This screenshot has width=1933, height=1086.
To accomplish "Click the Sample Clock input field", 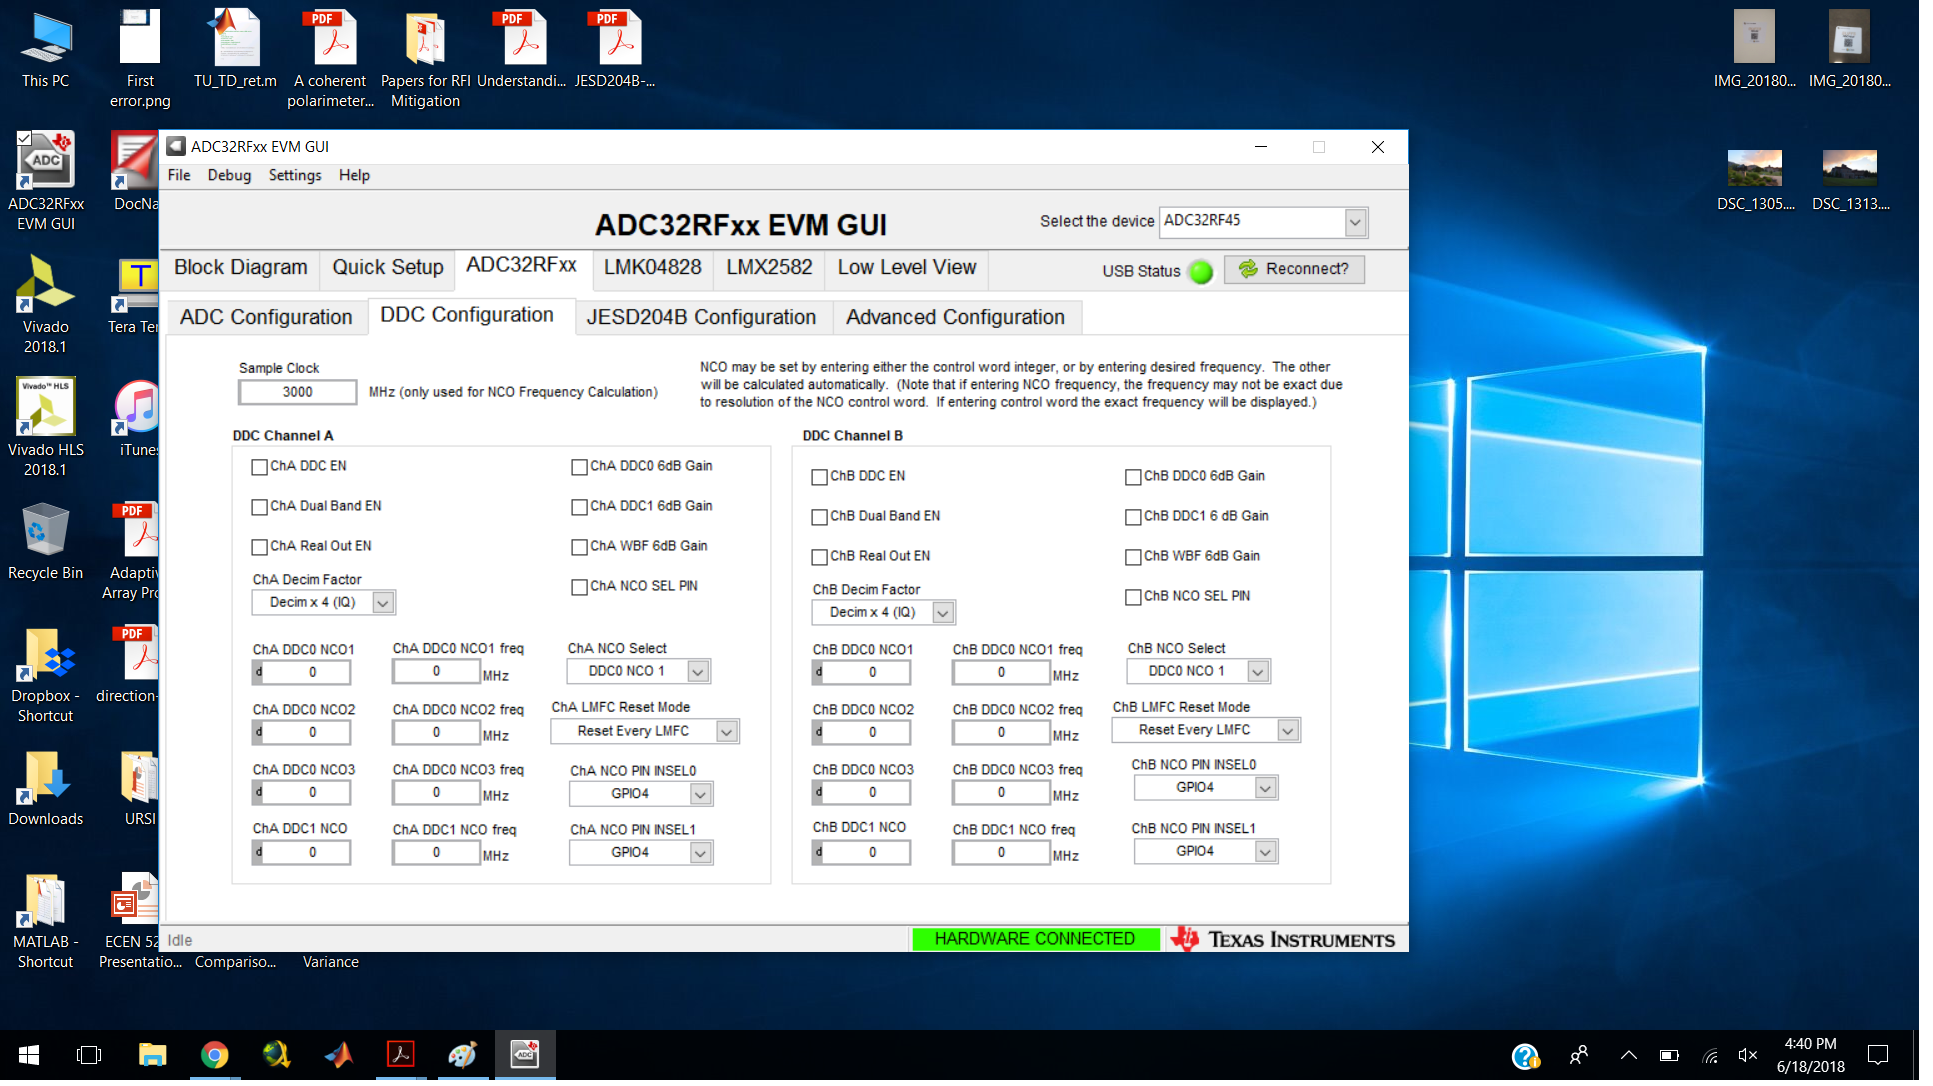I will (x=297, y=392).
